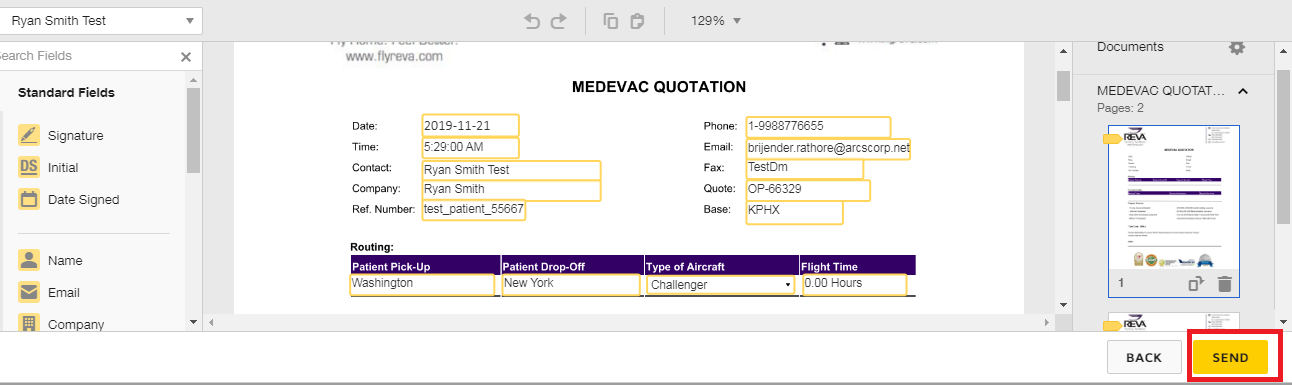The height and width of the screenshot is (385, 1292).
Task: Click the Flight Time field 0.00 Hours
Action: (x=854, y=284)
